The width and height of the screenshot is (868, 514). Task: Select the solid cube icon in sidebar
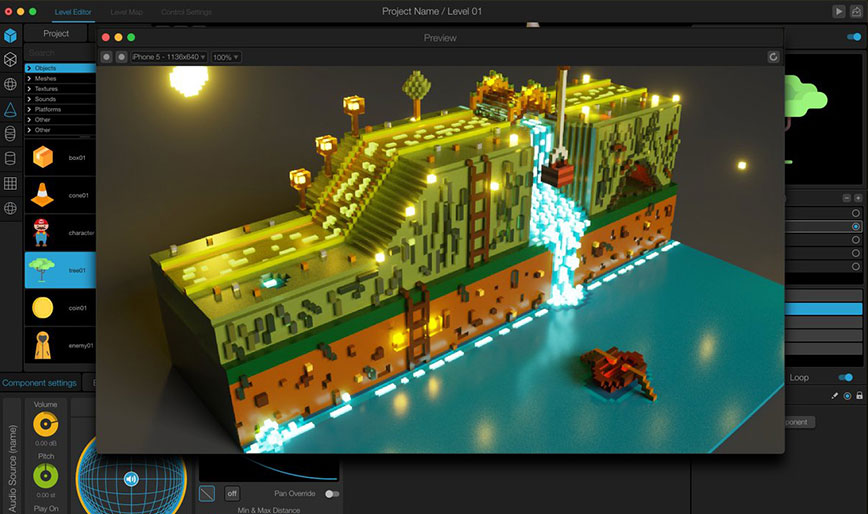coord(10,35)
